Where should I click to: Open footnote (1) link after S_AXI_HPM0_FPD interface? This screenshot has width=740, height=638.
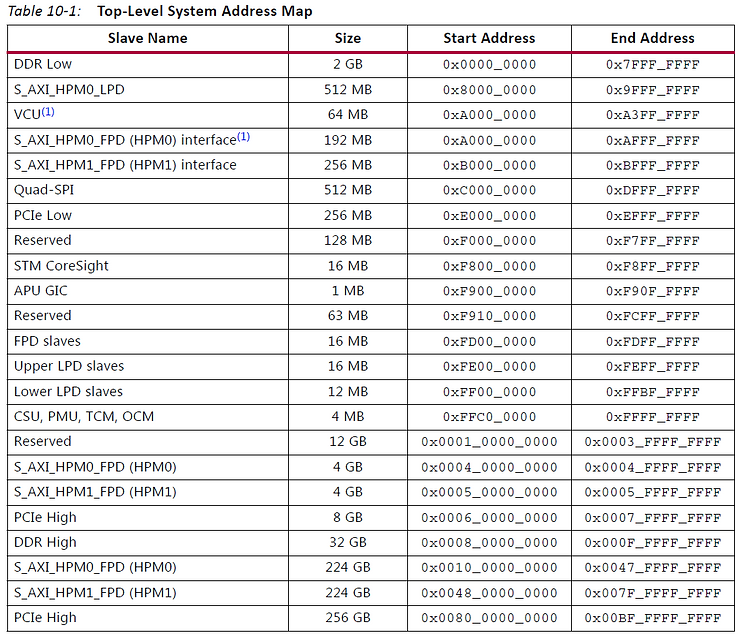[x=243, y=137]
